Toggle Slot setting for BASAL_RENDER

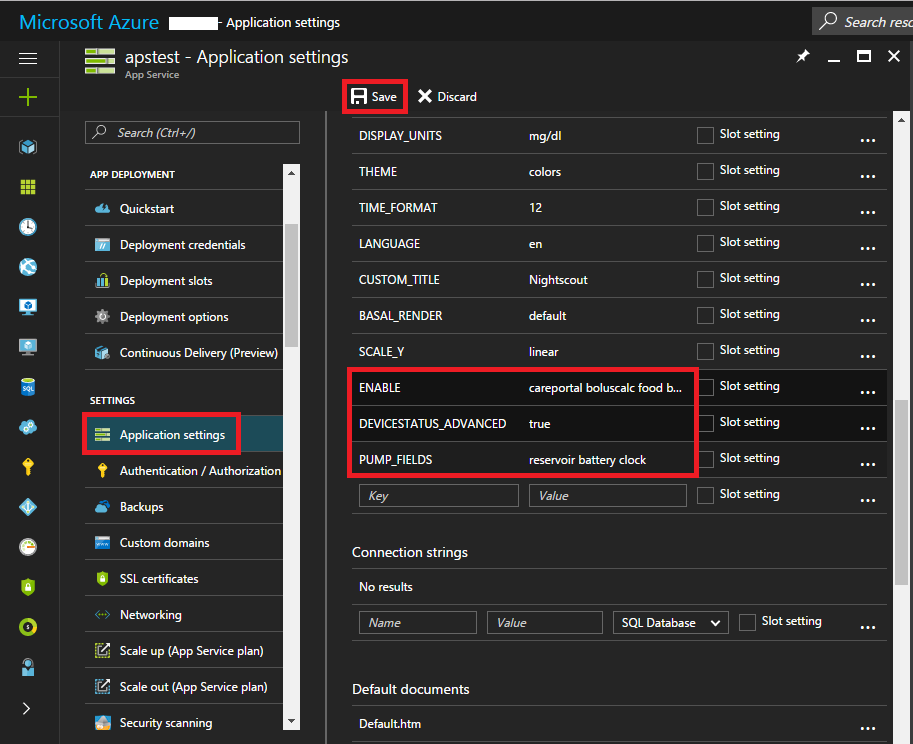pyautogui.click(x=705, y=316)
